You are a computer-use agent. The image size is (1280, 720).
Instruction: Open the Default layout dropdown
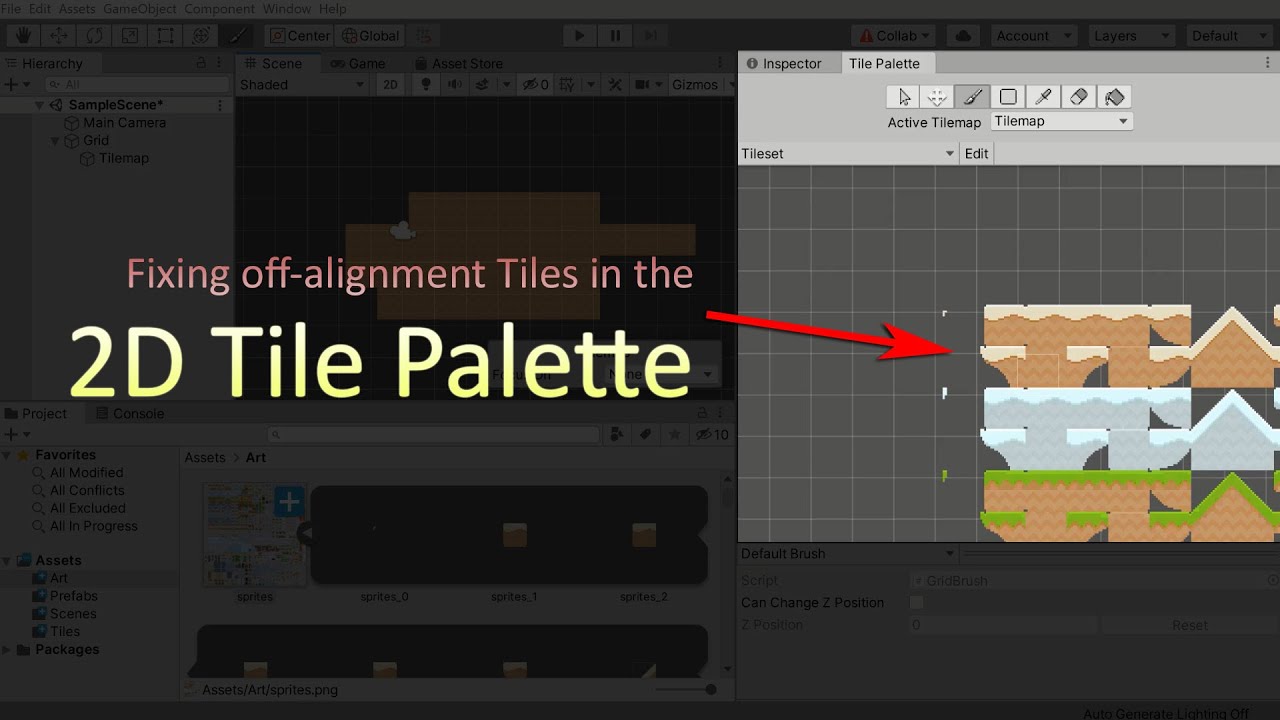tap(1228, 36)
